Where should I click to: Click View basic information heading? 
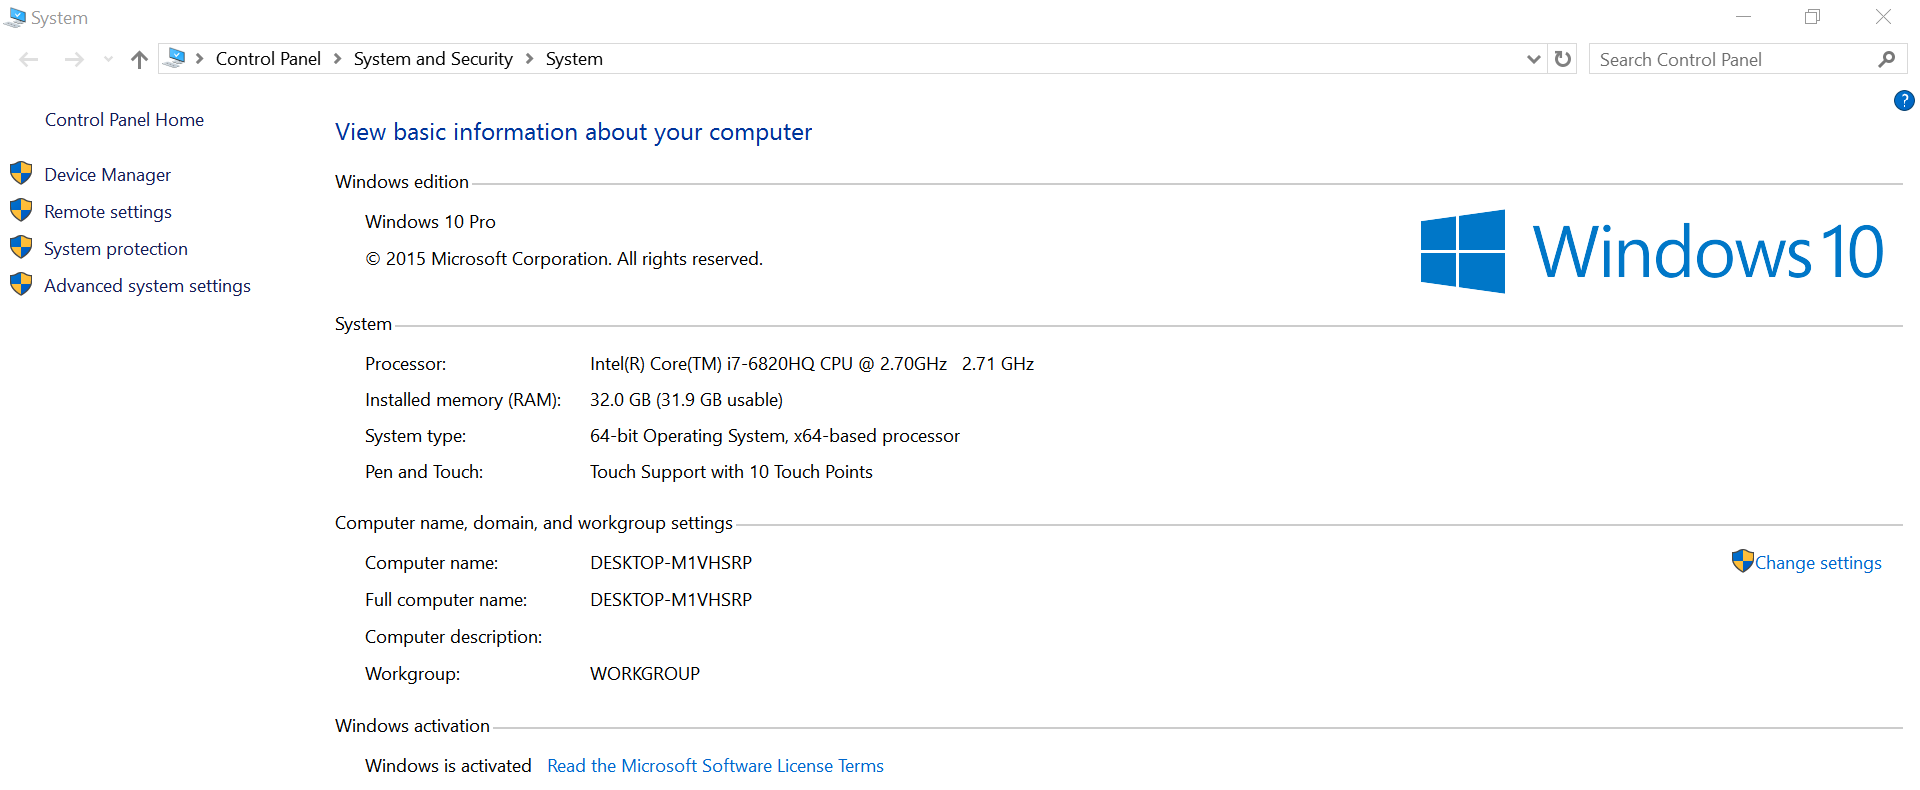pyautogui.click(x=573, y=132)
